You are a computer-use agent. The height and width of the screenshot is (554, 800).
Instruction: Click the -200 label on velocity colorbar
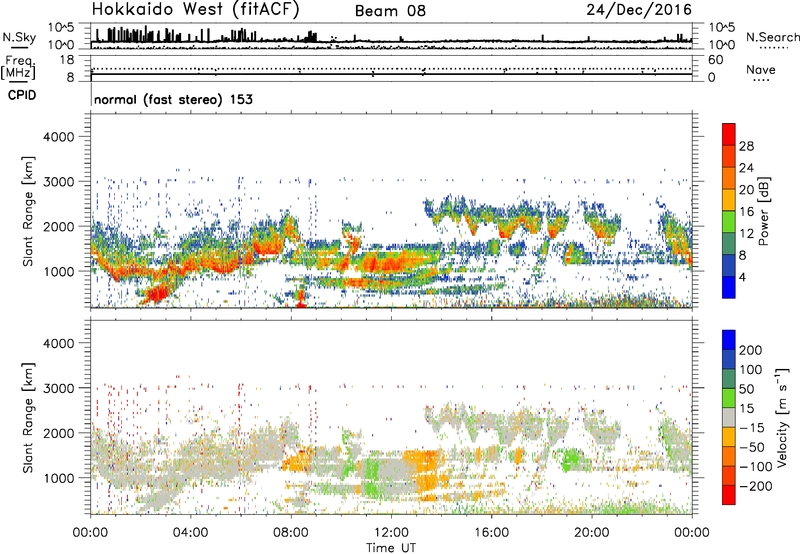(x=755, y=486)
